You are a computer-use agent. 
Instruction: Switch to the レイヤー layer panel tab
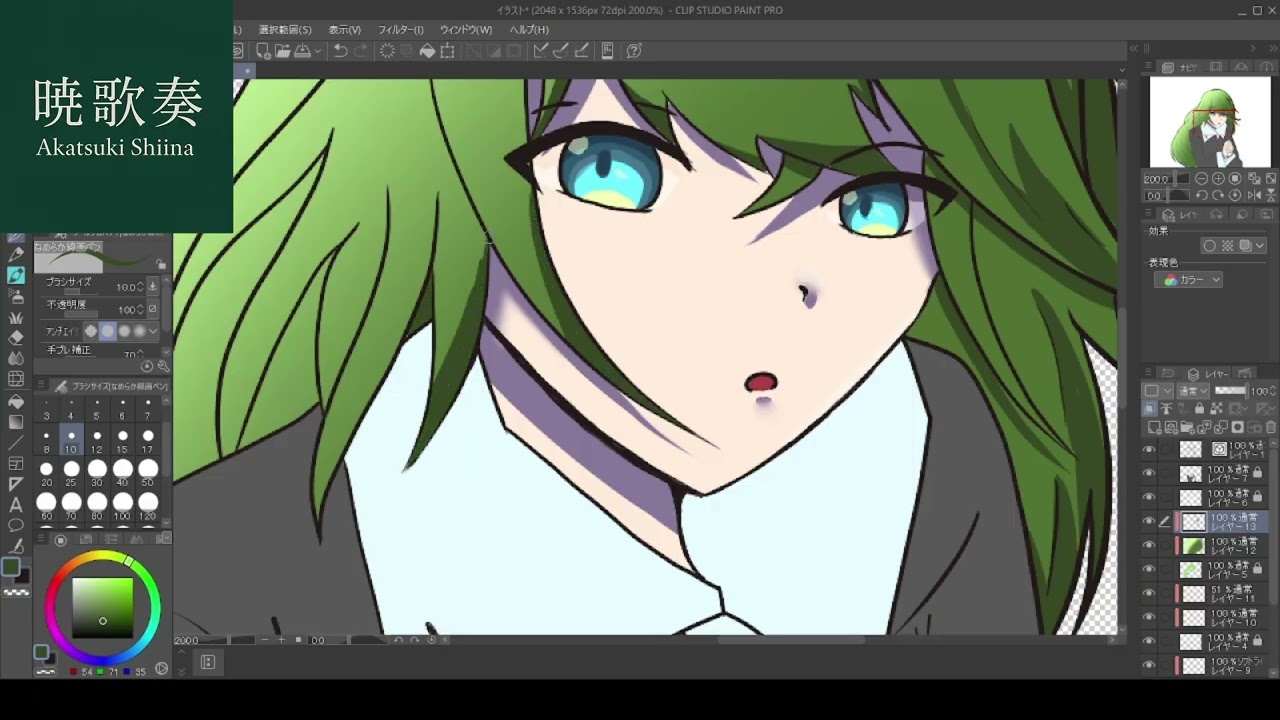click(1210, 374)
